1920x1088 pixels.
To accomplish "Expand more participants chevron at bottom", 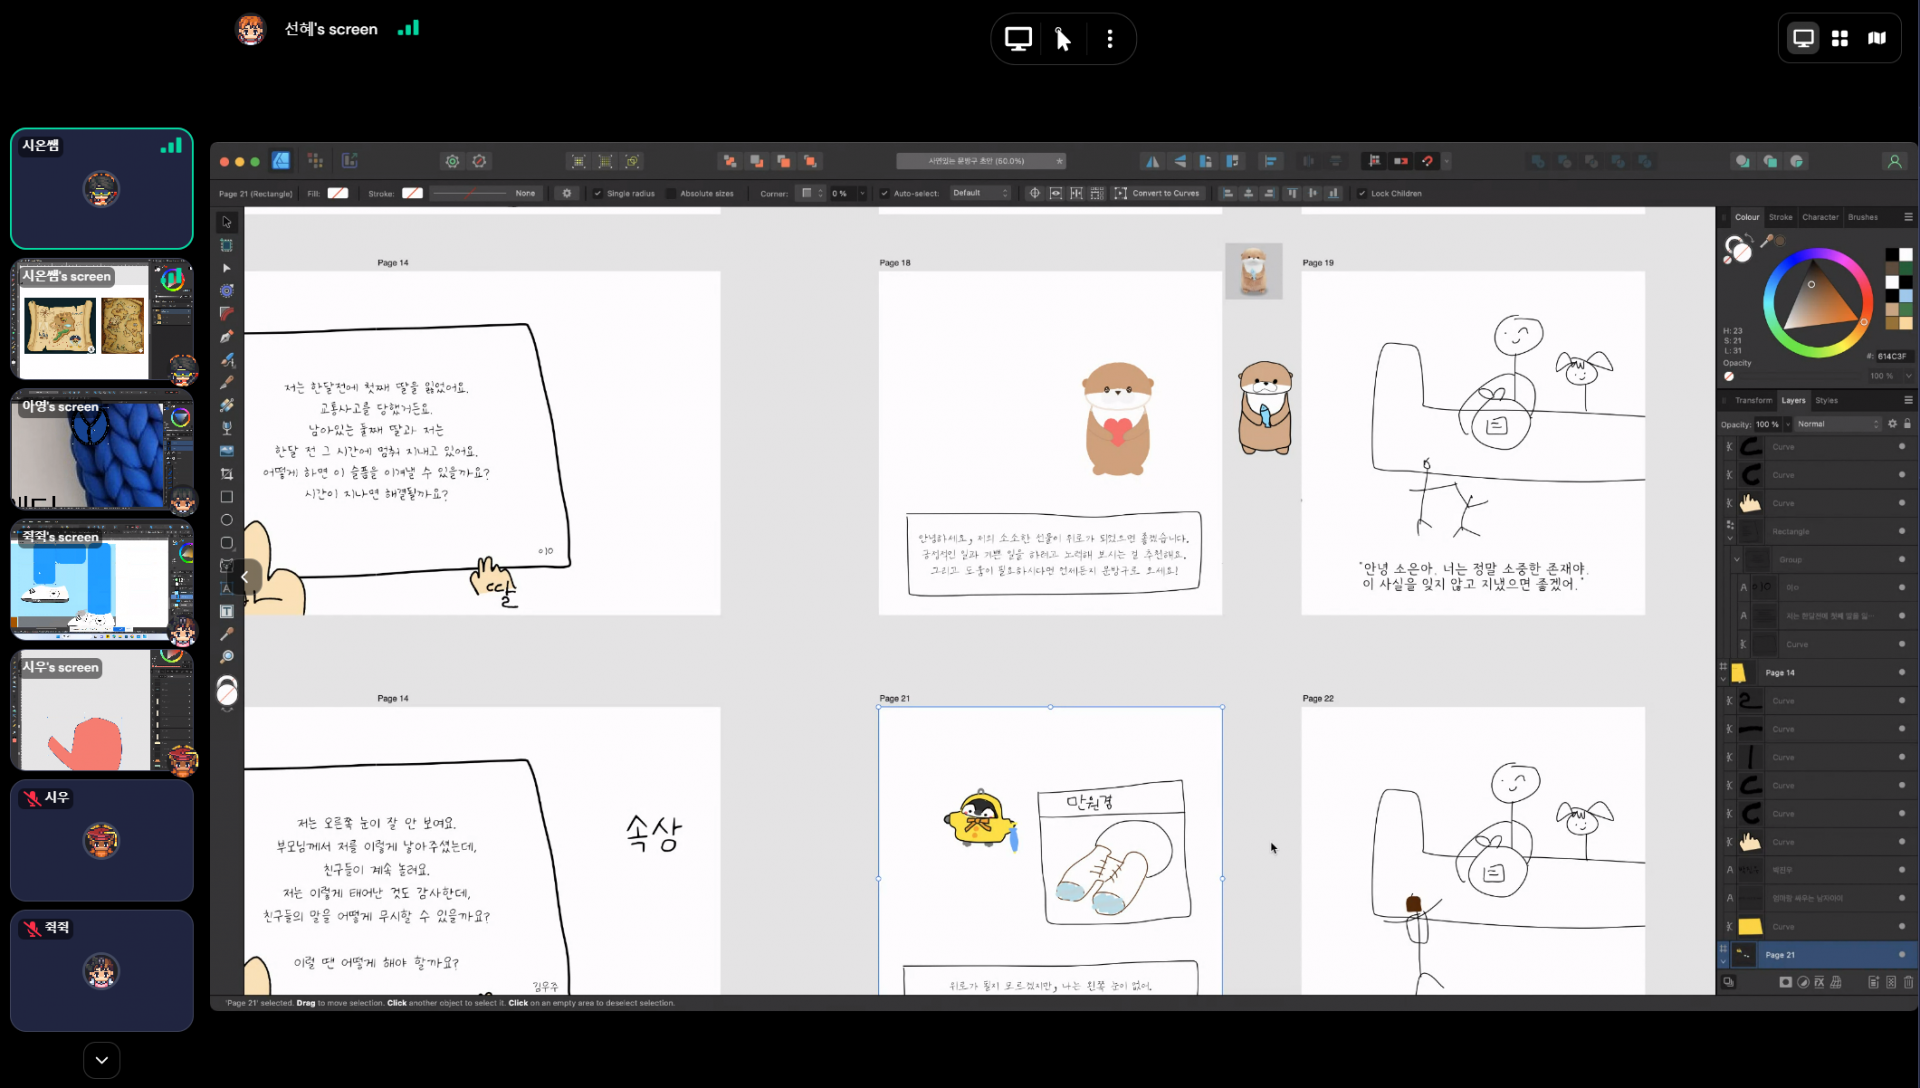I will tap(102, 1060).
